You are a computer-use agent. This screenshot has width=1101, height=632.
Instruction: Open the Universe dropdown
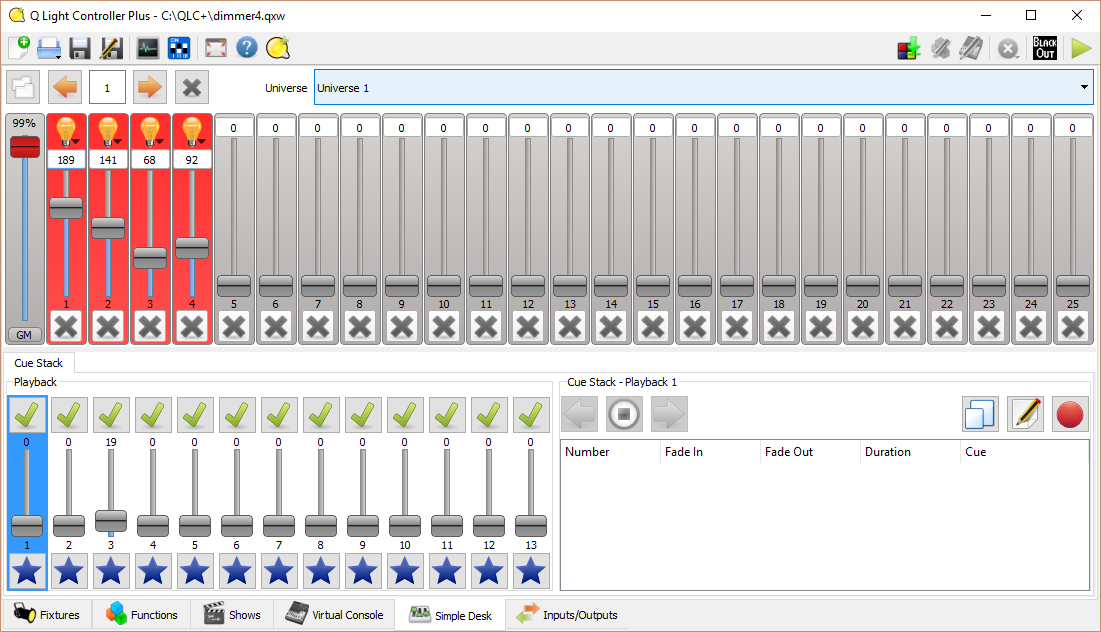coord(704,87)
